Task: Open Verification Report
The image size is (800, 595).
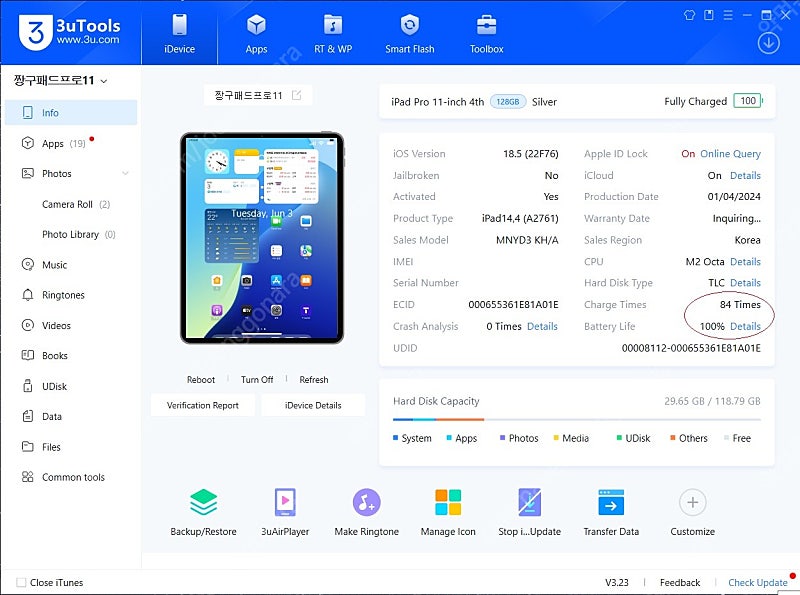Action: click(x=203, y=405)
